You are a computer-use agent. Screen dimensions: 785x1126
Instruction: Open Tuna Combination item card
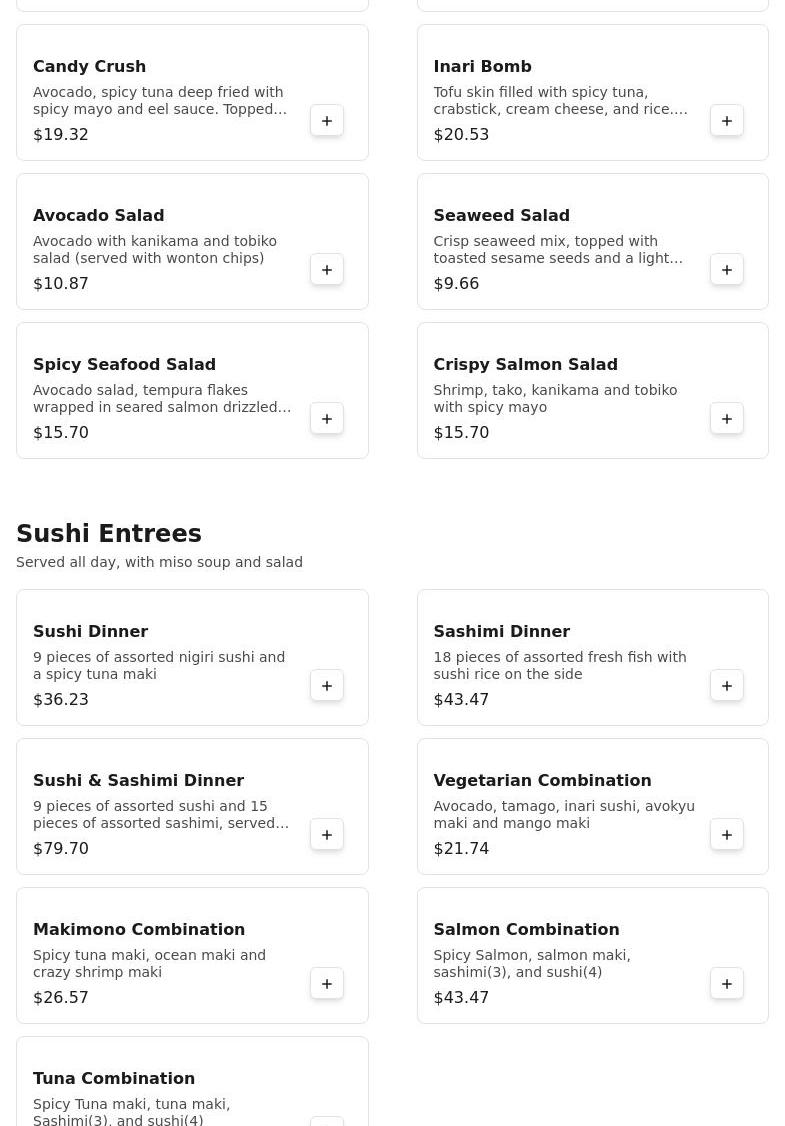[192, 1081]
